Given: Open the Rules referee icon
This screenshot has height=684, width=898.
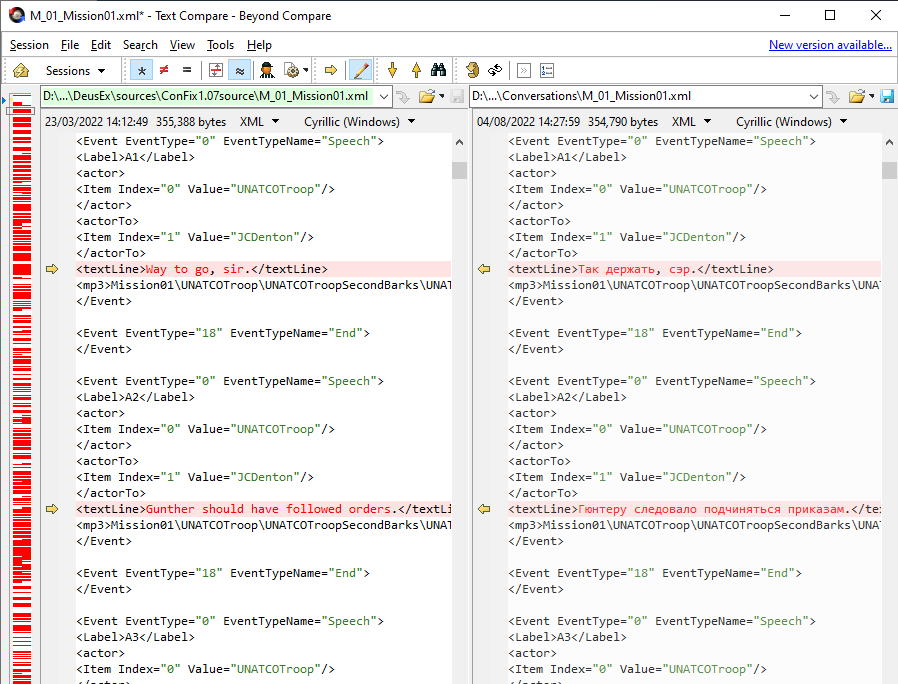Looking at the screenshot, I should (267, 70).
